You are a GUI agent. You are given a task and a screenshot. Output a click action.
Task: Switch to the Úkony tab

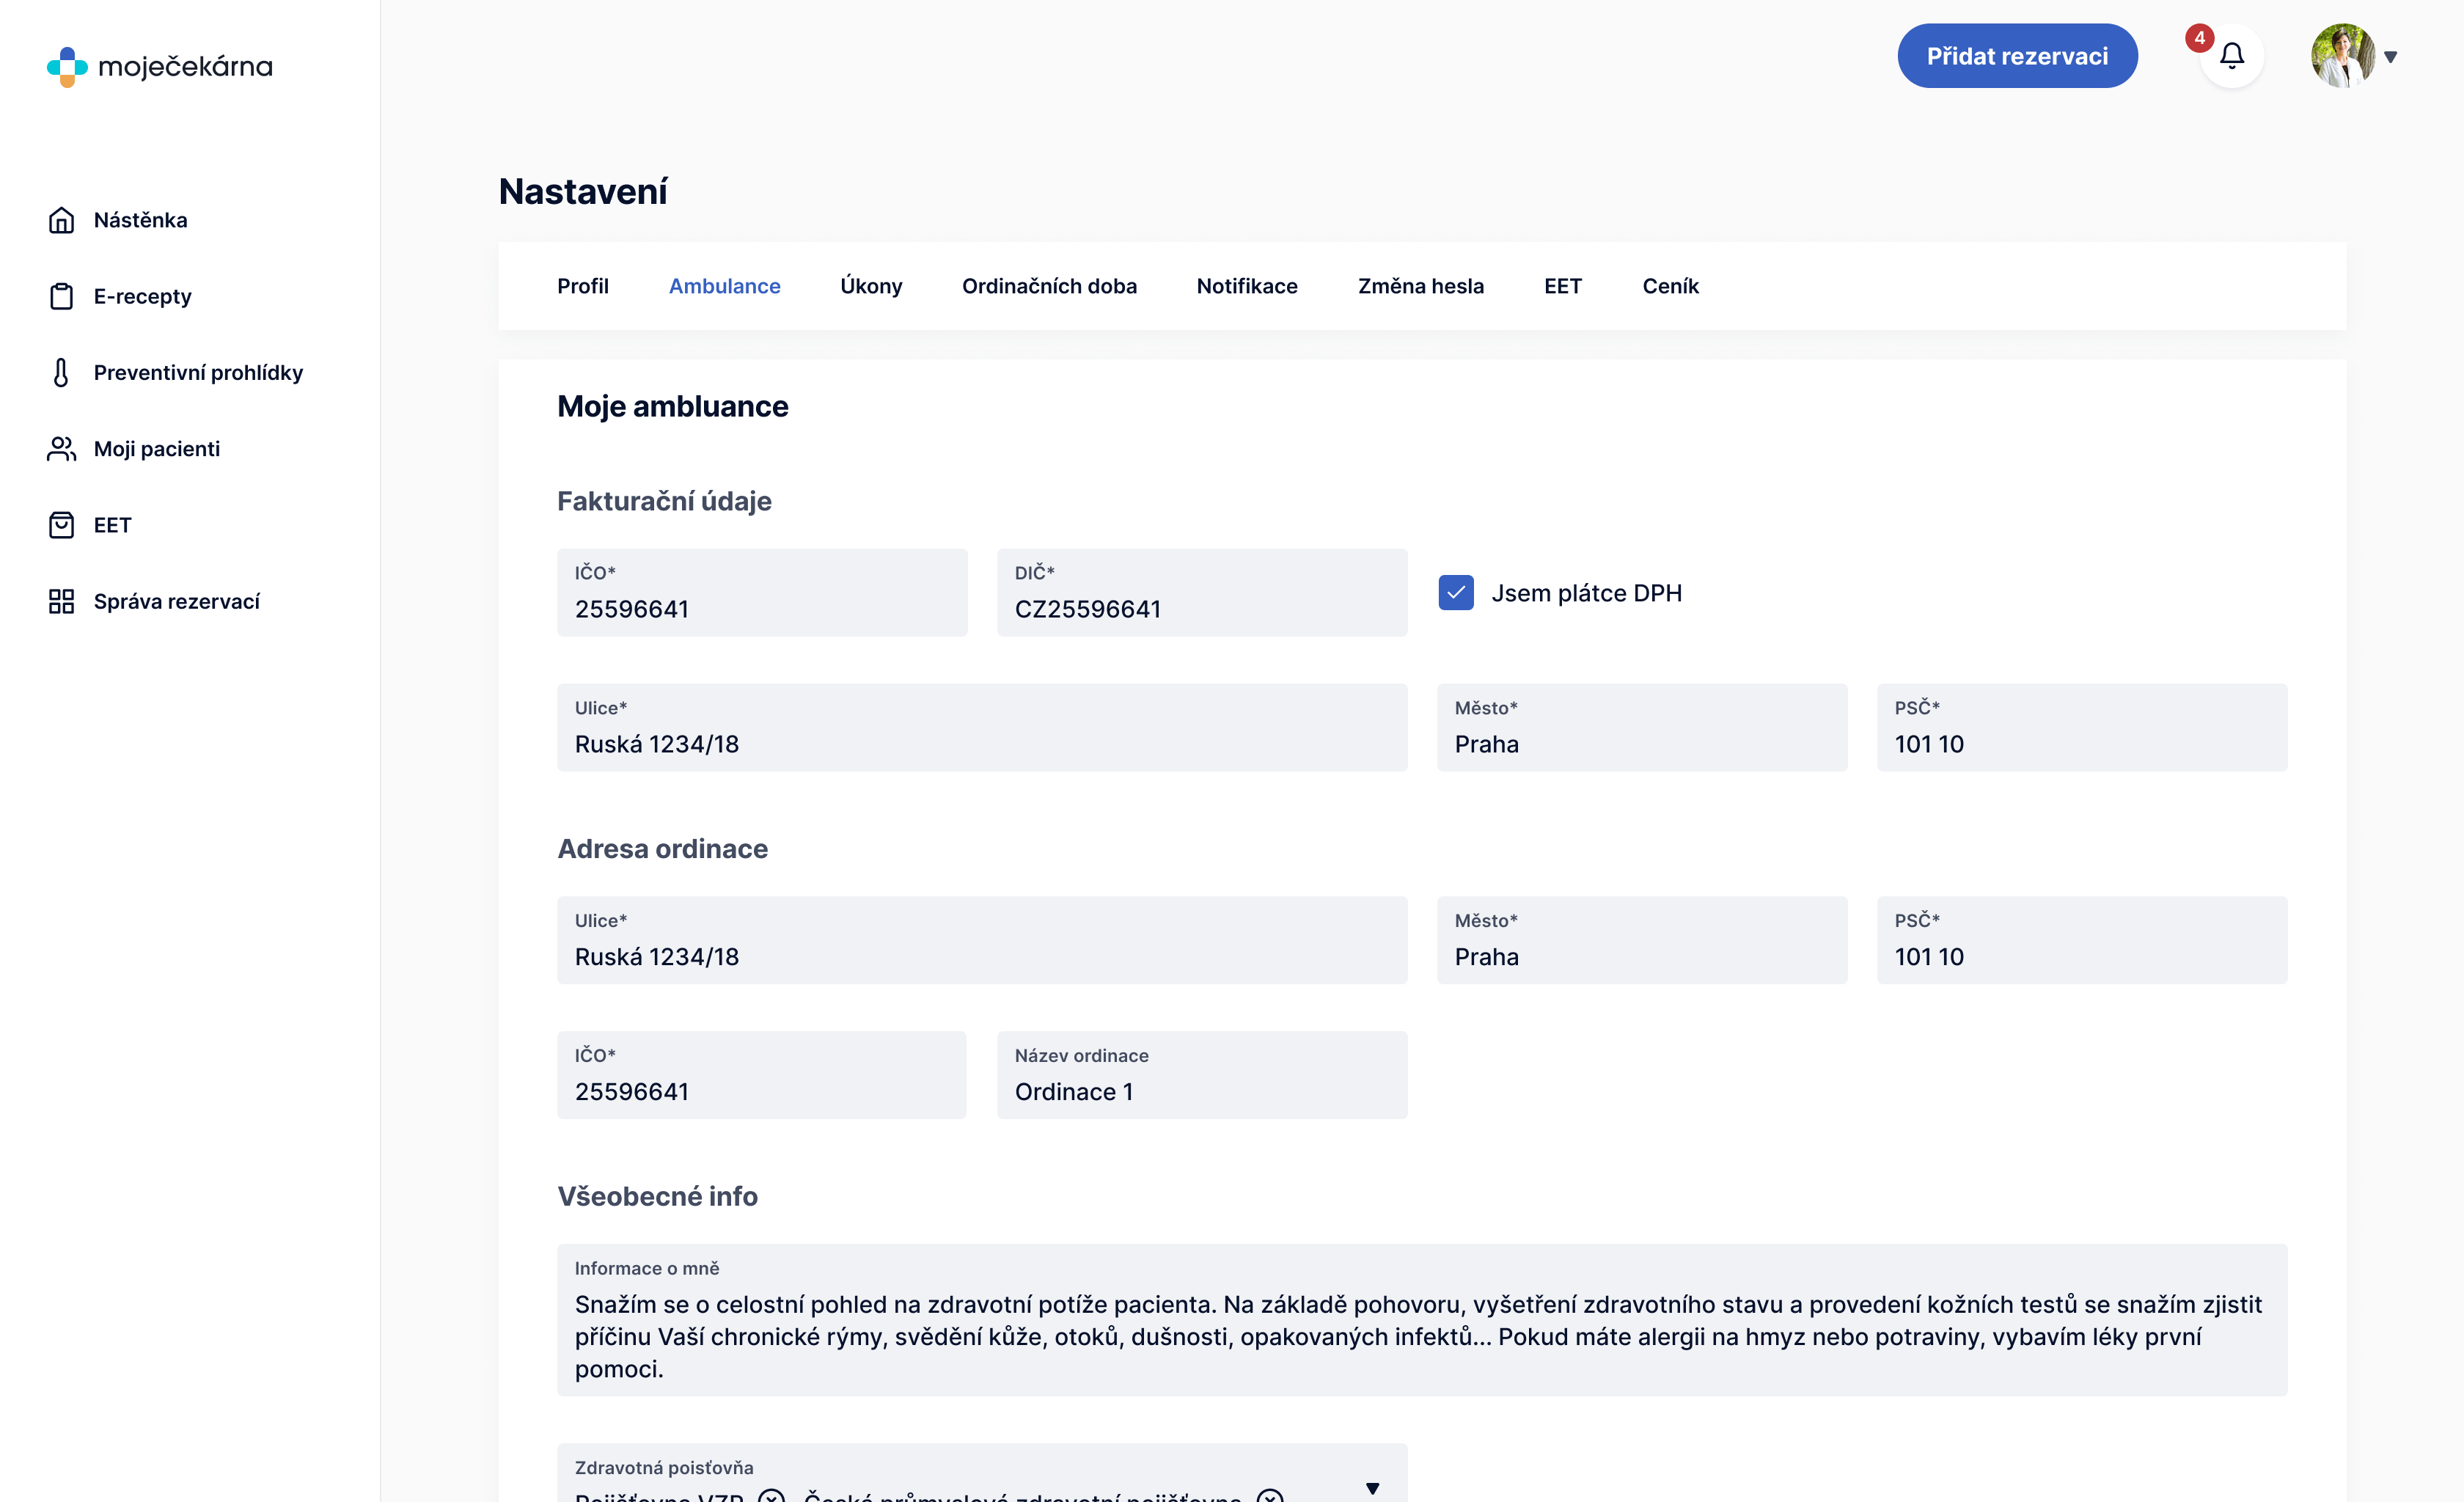point(870,286)
